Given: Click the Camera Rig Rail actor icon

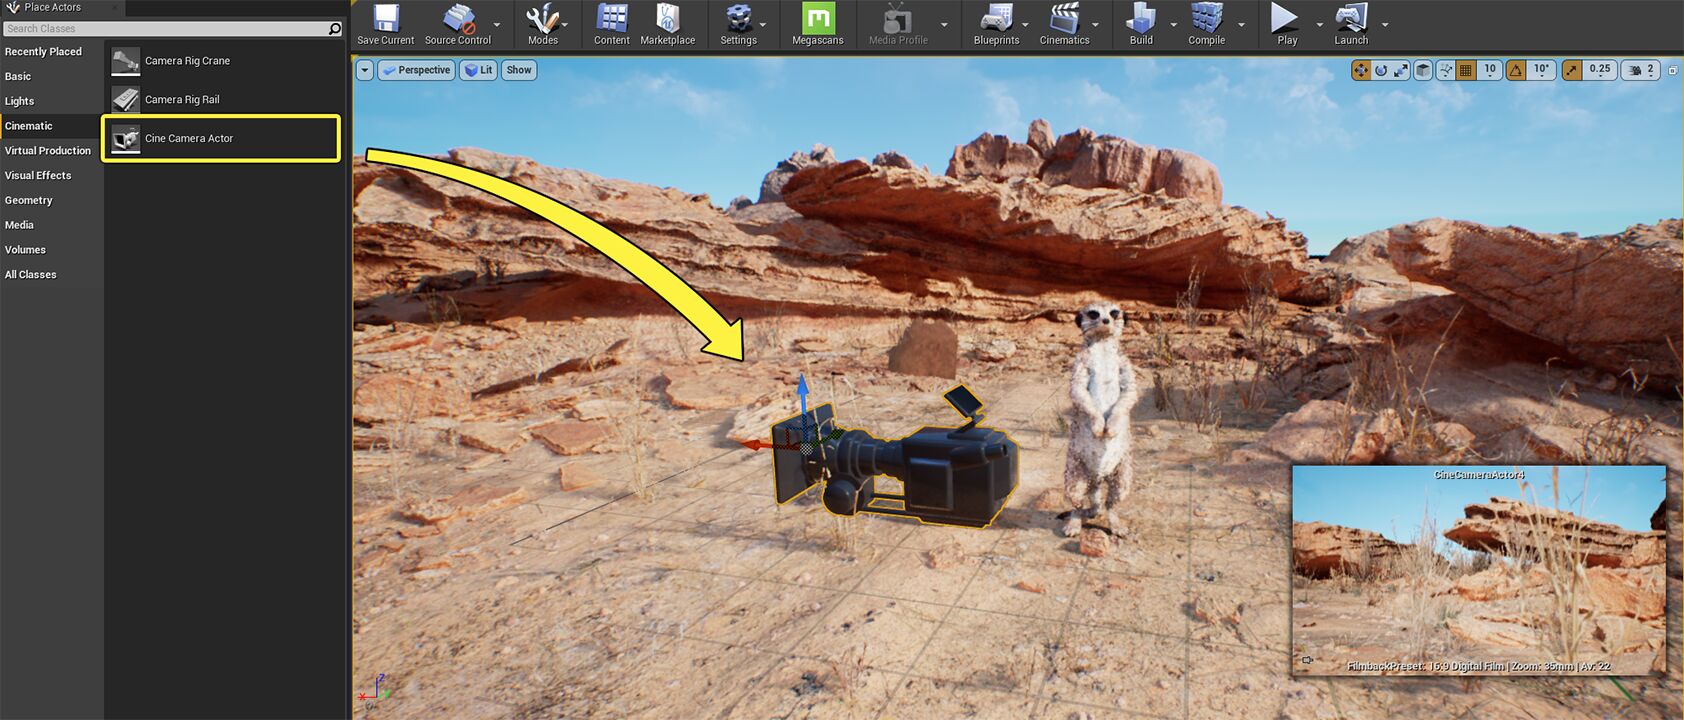Looking at the screenshot, I should click(126, 100).
